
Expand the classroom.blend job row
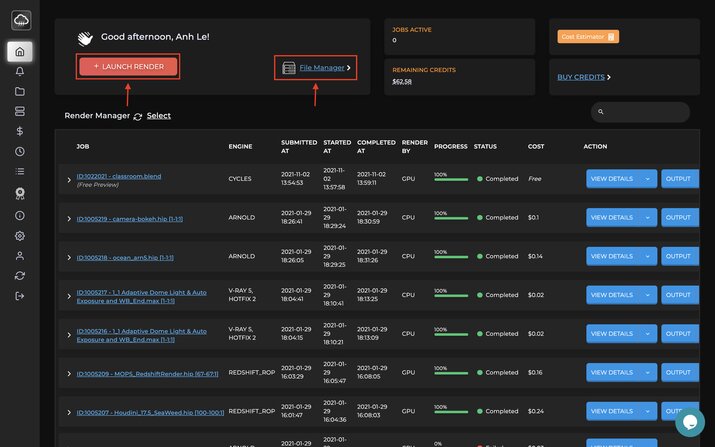(69, 180)
